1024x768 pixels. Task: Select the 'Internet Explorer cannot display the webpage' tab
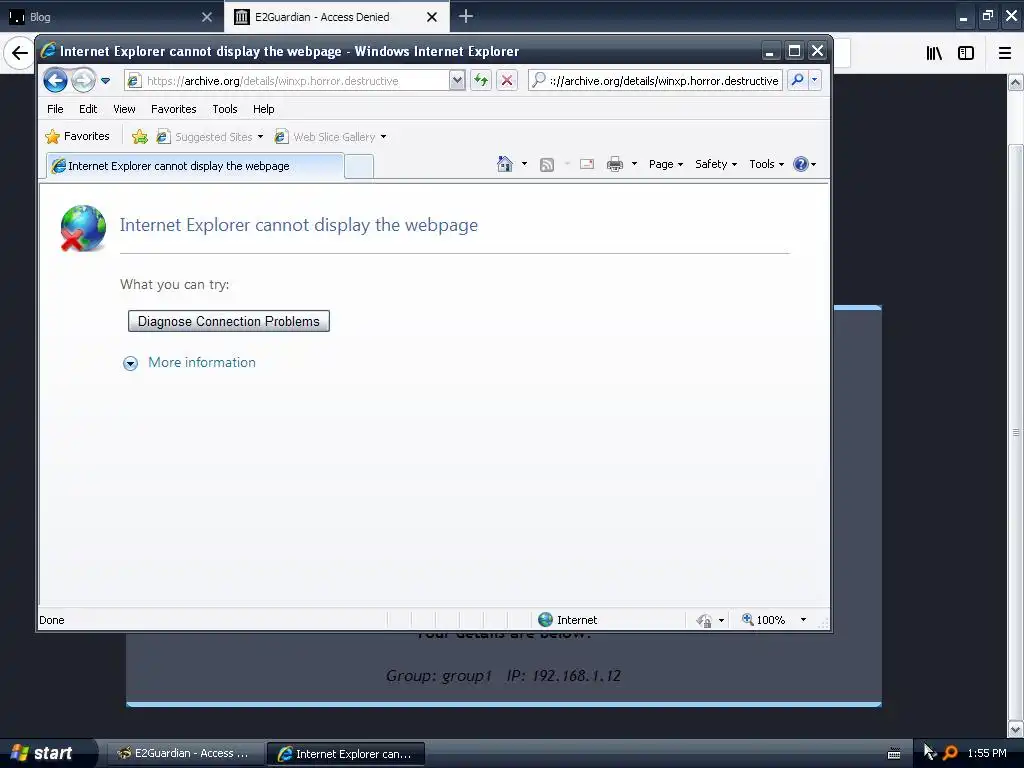195,166
